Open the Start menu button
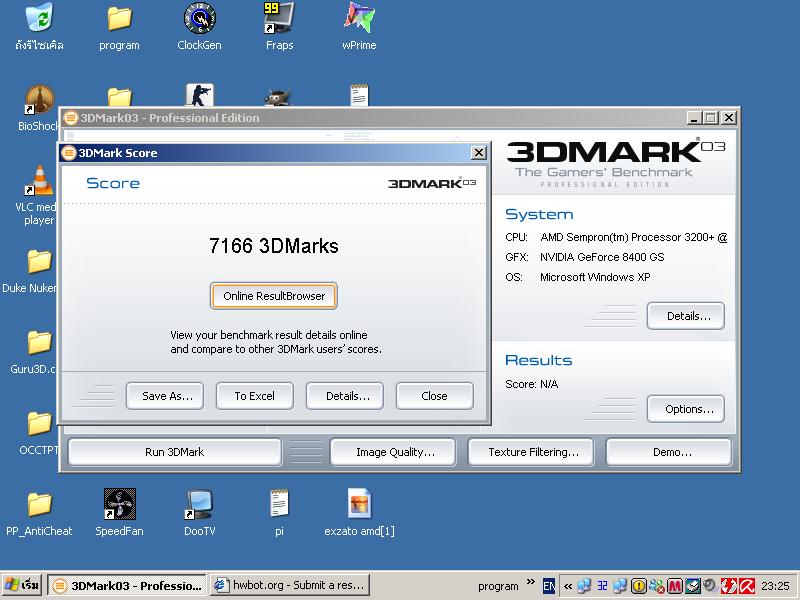The image size is (800, 600). coord(22,585)
